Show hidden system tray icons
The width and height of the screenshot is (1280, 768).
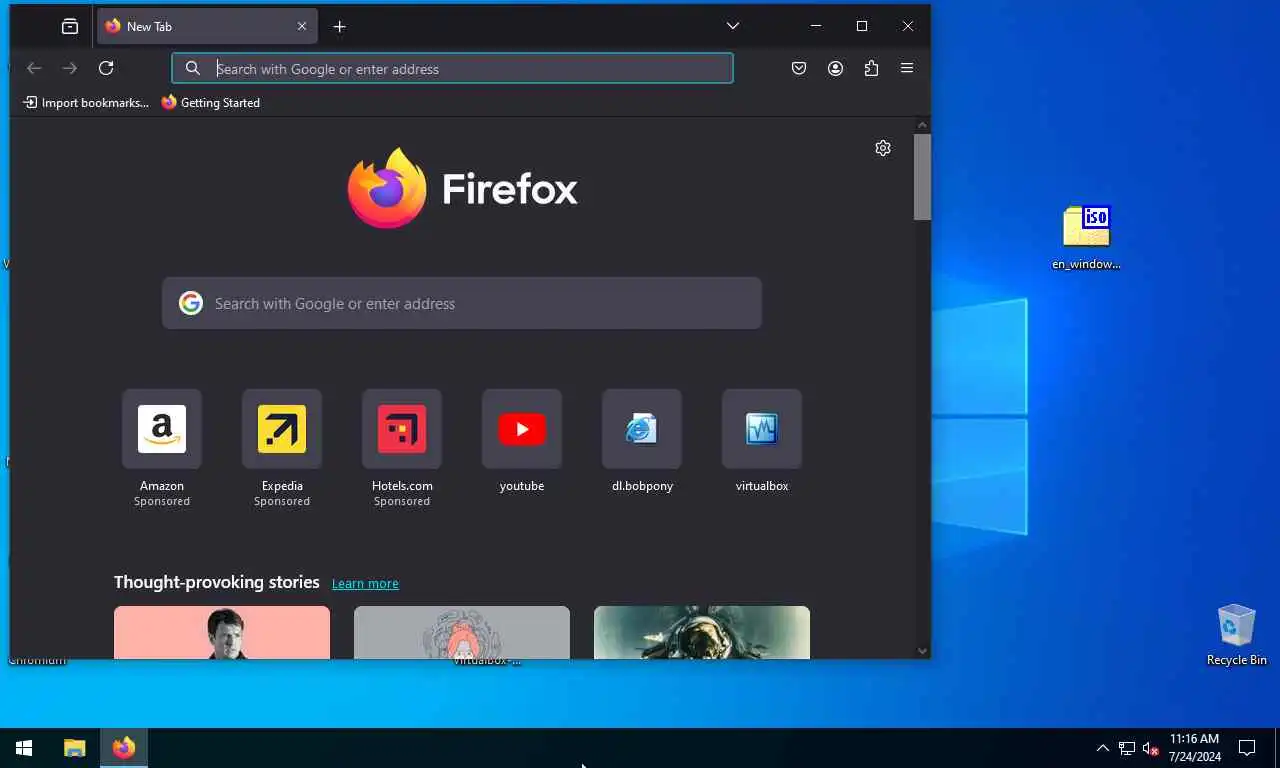pyautogui.click(x=1102, y=748)
